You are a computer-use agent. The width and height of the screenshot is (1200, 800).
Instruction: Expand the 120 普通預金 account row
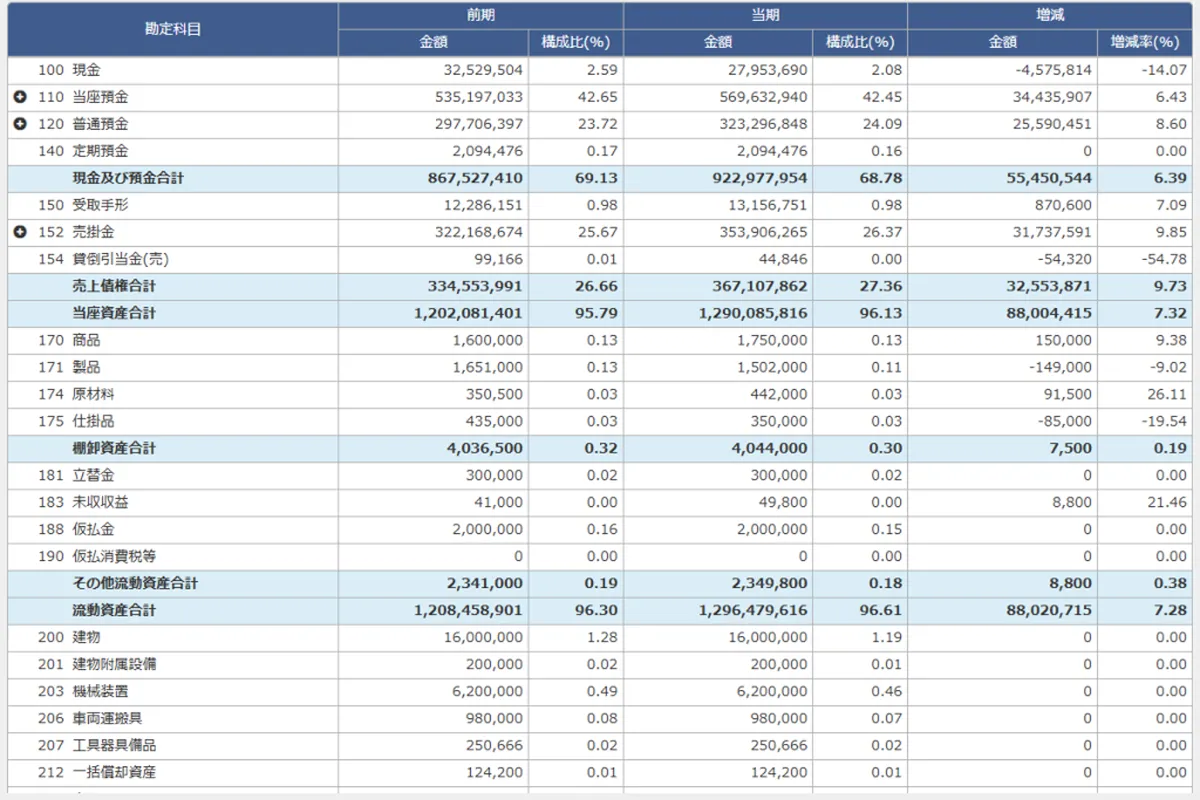pyautogui.click(x=20, y=125)
